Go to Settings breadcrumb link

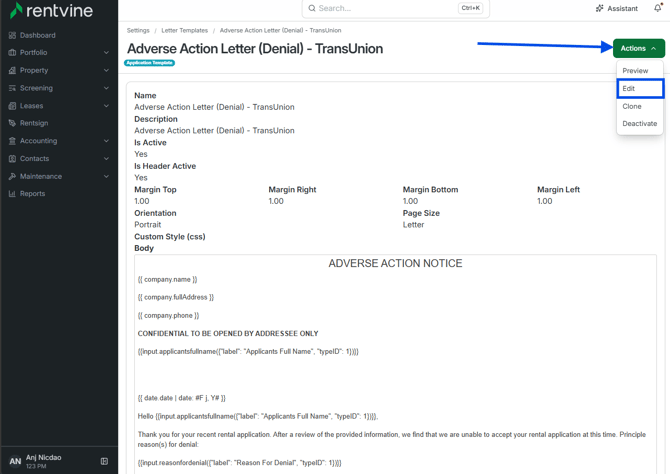138,30
